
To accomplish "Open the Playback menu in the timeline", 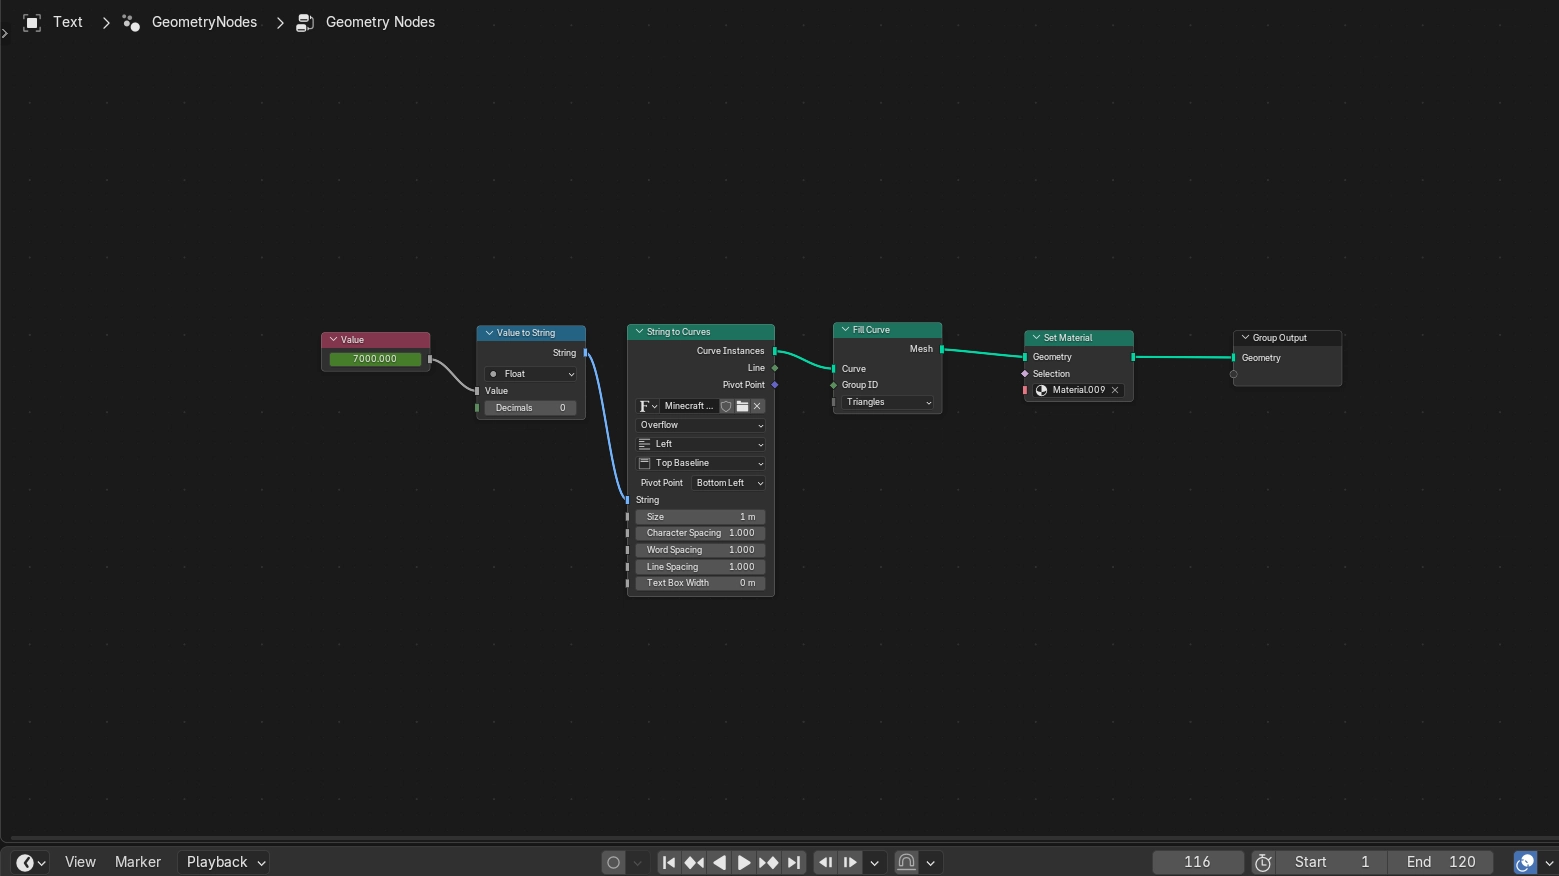I will click(215, 862).
